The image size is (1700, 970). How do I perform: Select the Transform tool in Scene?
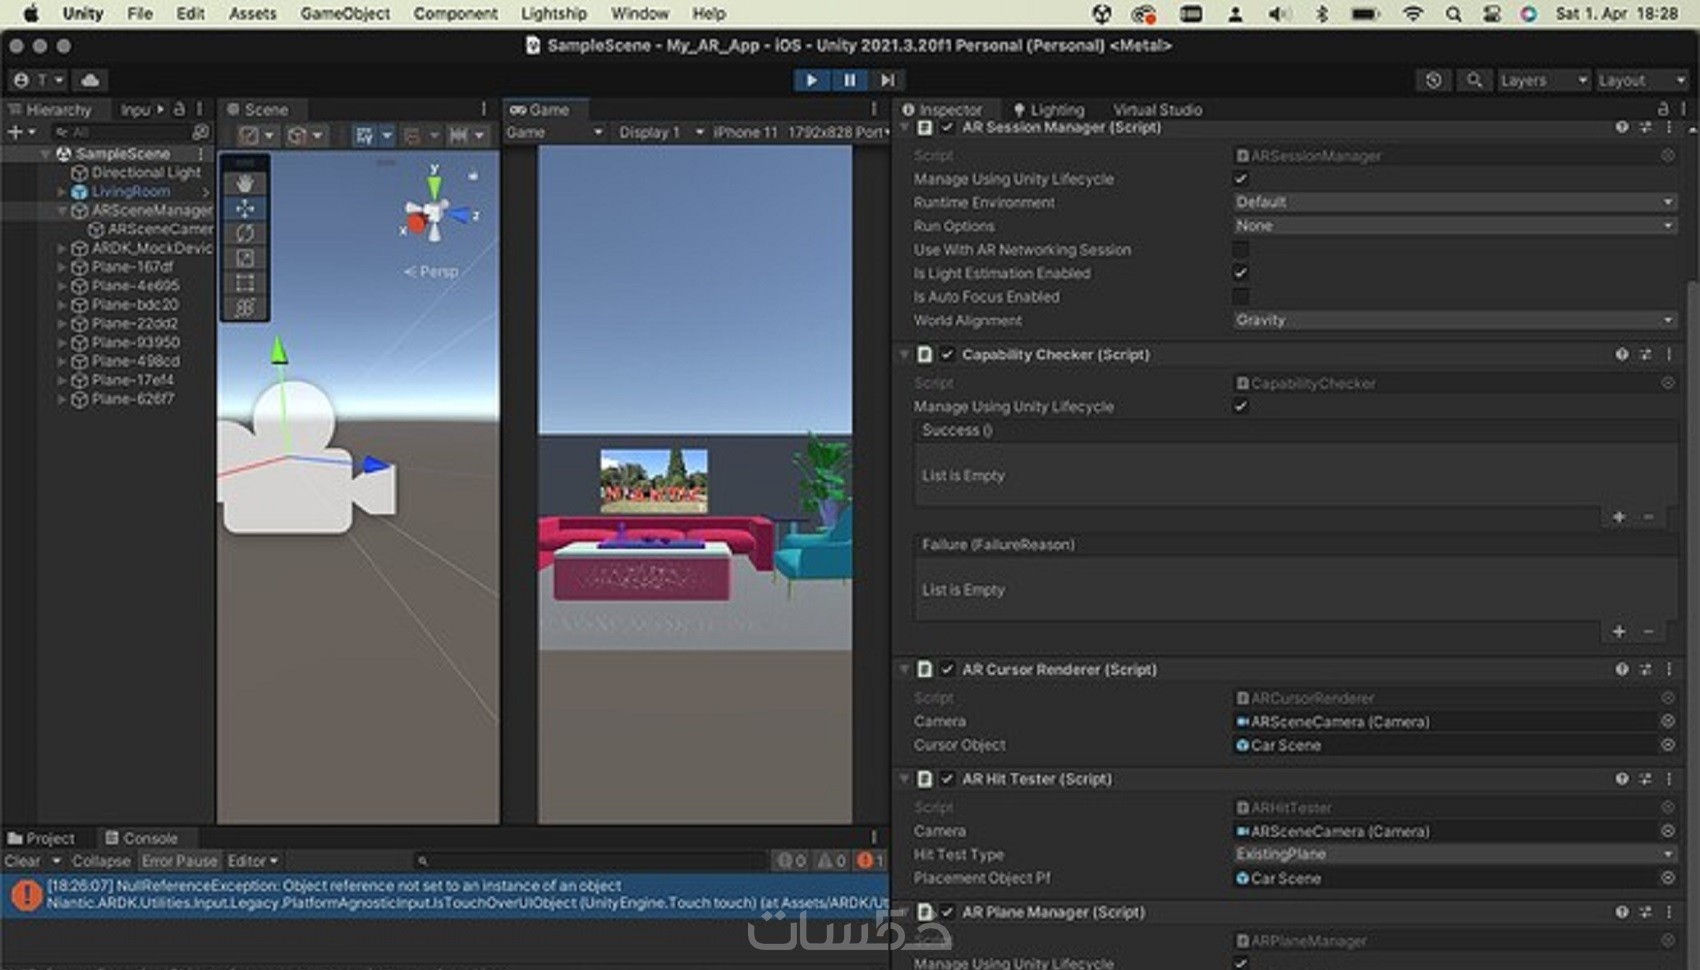[245, 308]
